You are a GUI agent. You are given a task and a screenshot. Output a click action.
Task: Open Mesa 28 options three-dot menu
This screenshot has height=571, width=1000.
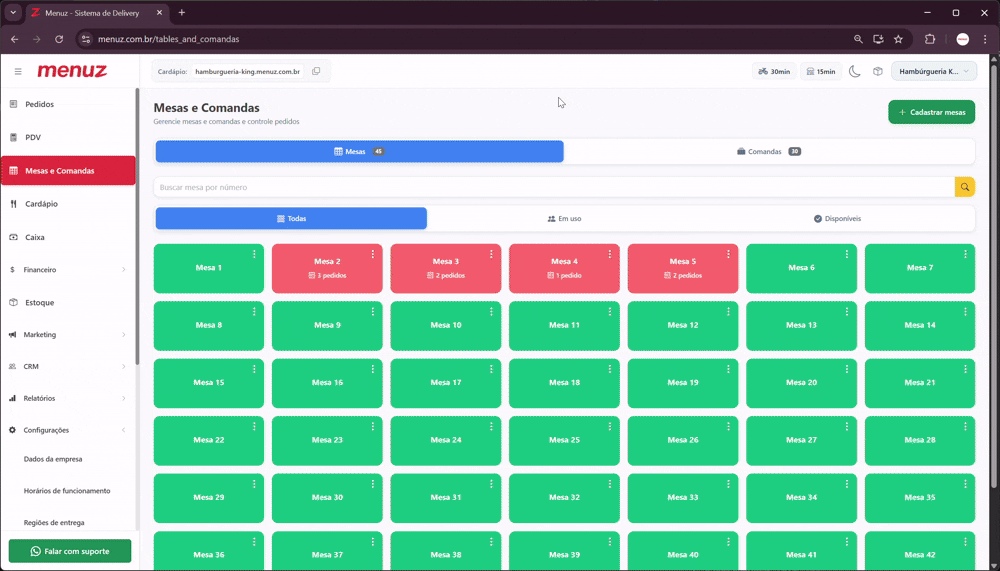click(x=966, y=426)
